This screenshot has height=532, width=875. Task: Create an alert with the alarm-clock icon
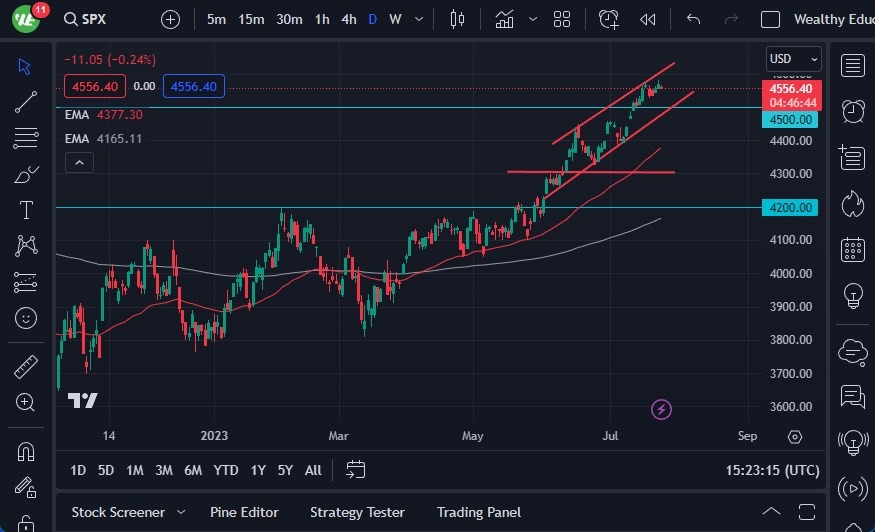point(609,19)
